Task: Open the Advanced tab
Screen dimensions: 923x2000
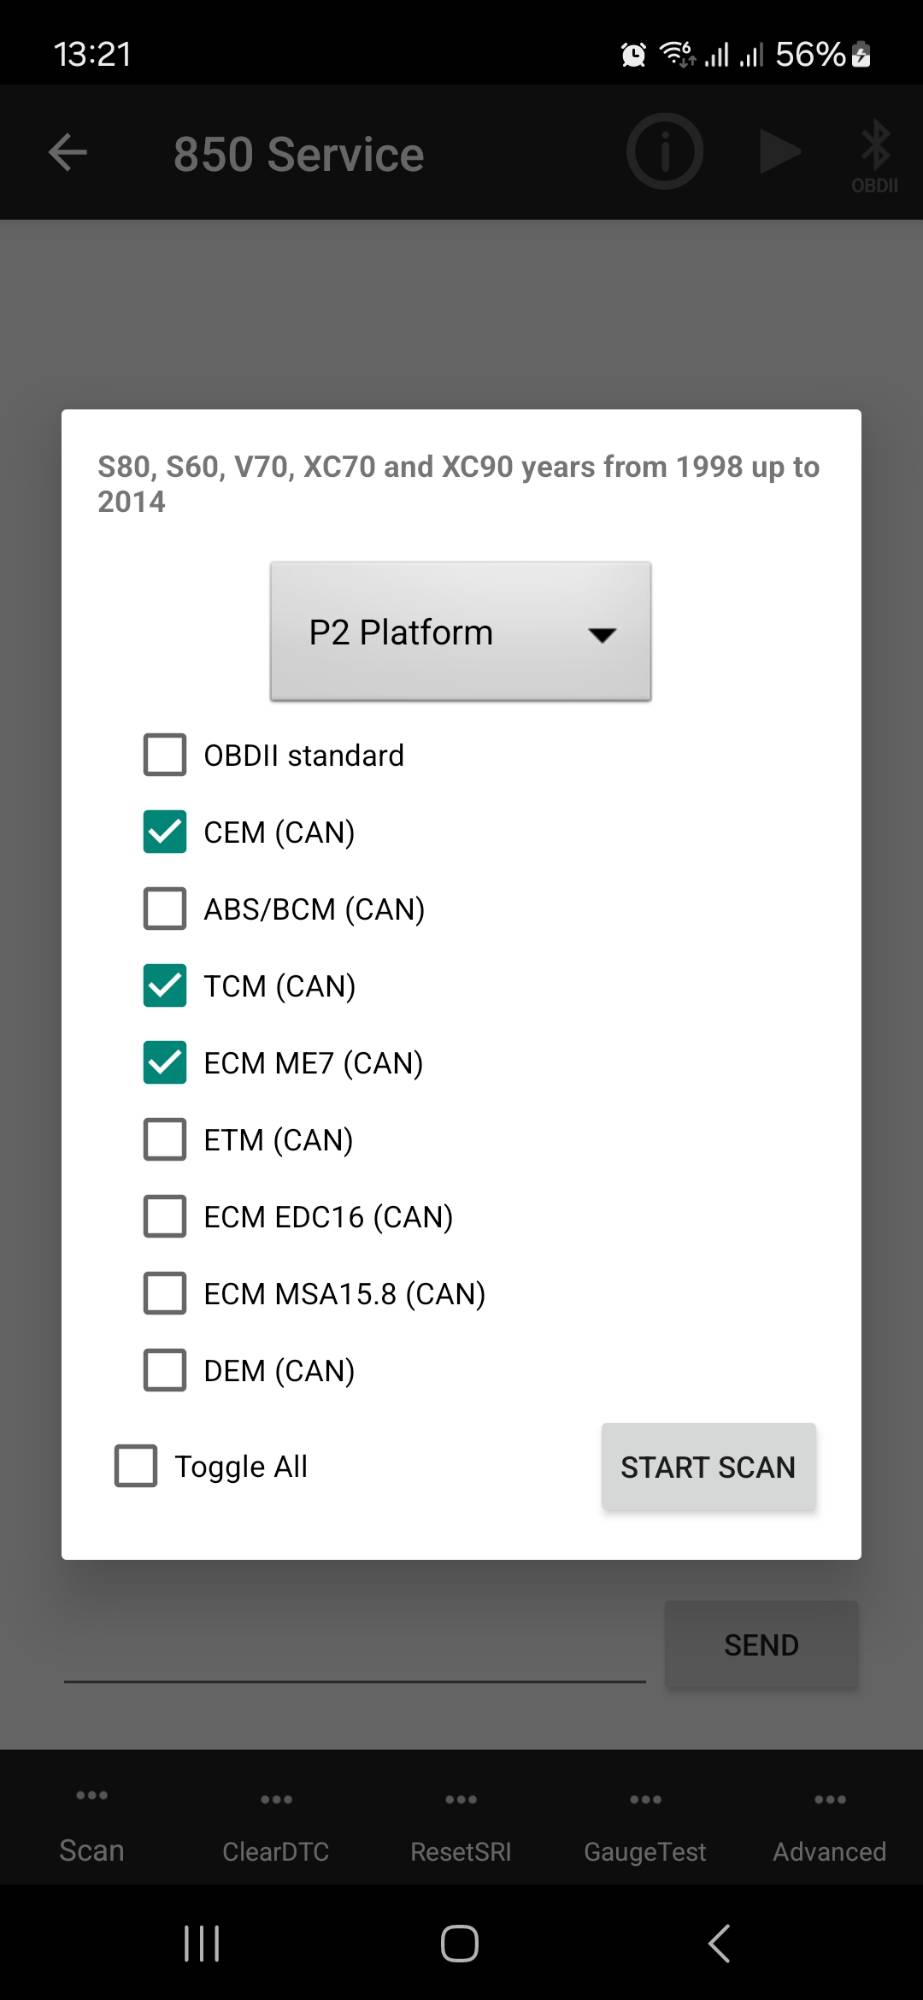Action: pyautogui.click(x=829, y=1830)
